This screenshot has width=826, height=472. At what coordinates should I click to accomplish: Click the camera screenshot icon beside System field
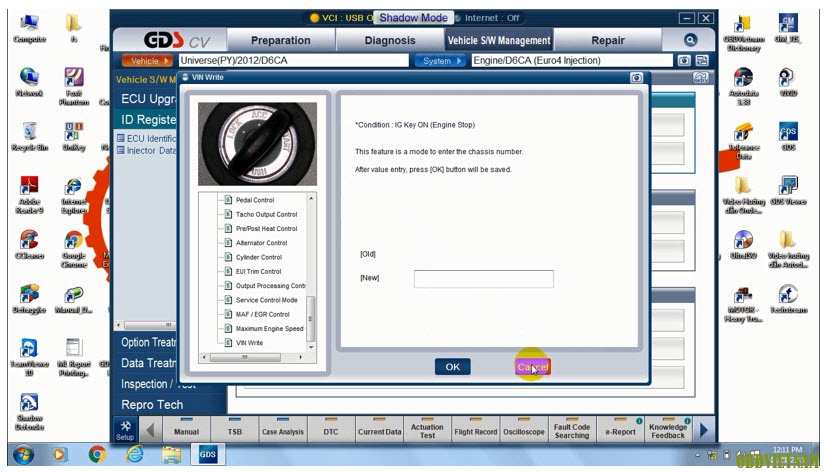click(684, 61)
